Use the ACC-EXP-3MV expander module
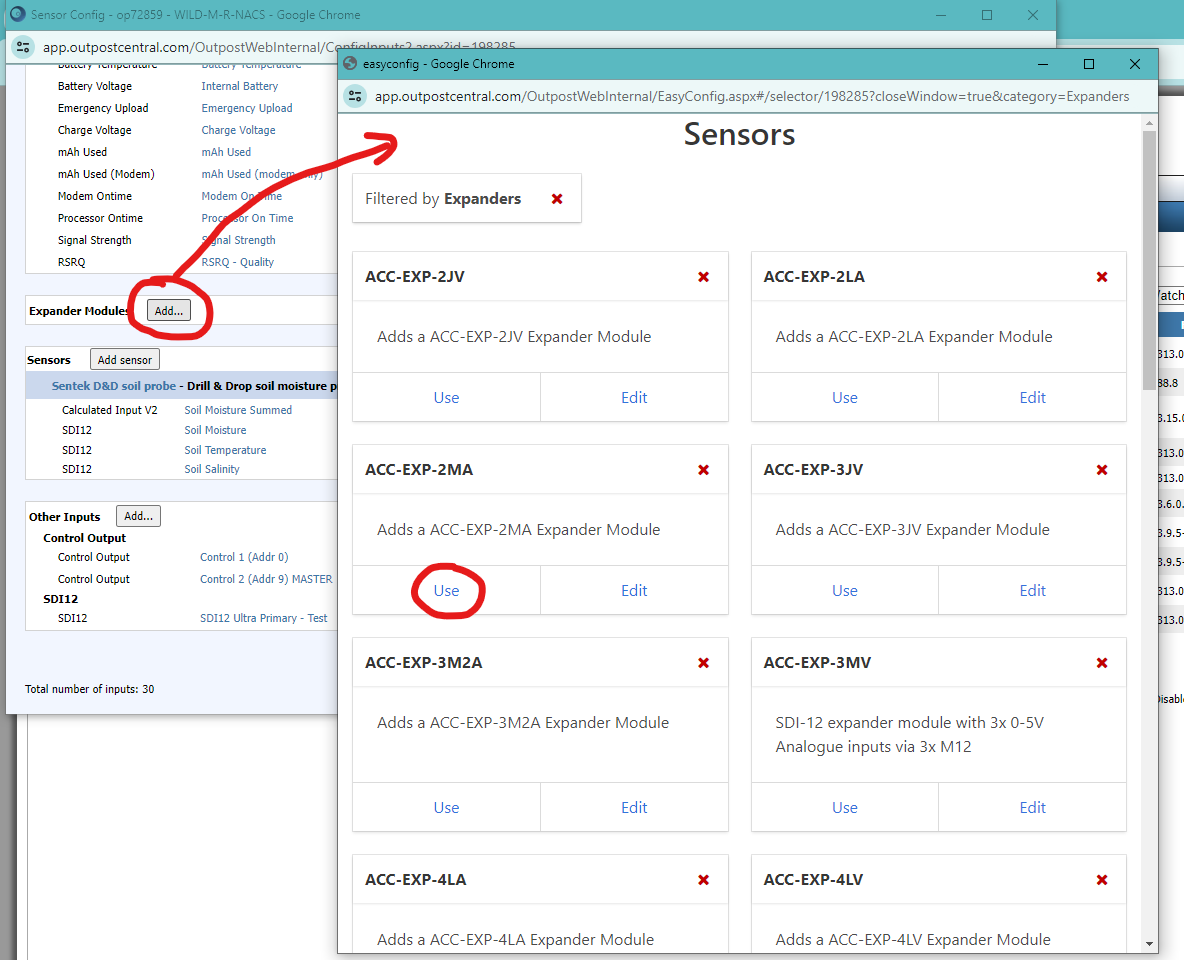 tap(844, 808)
